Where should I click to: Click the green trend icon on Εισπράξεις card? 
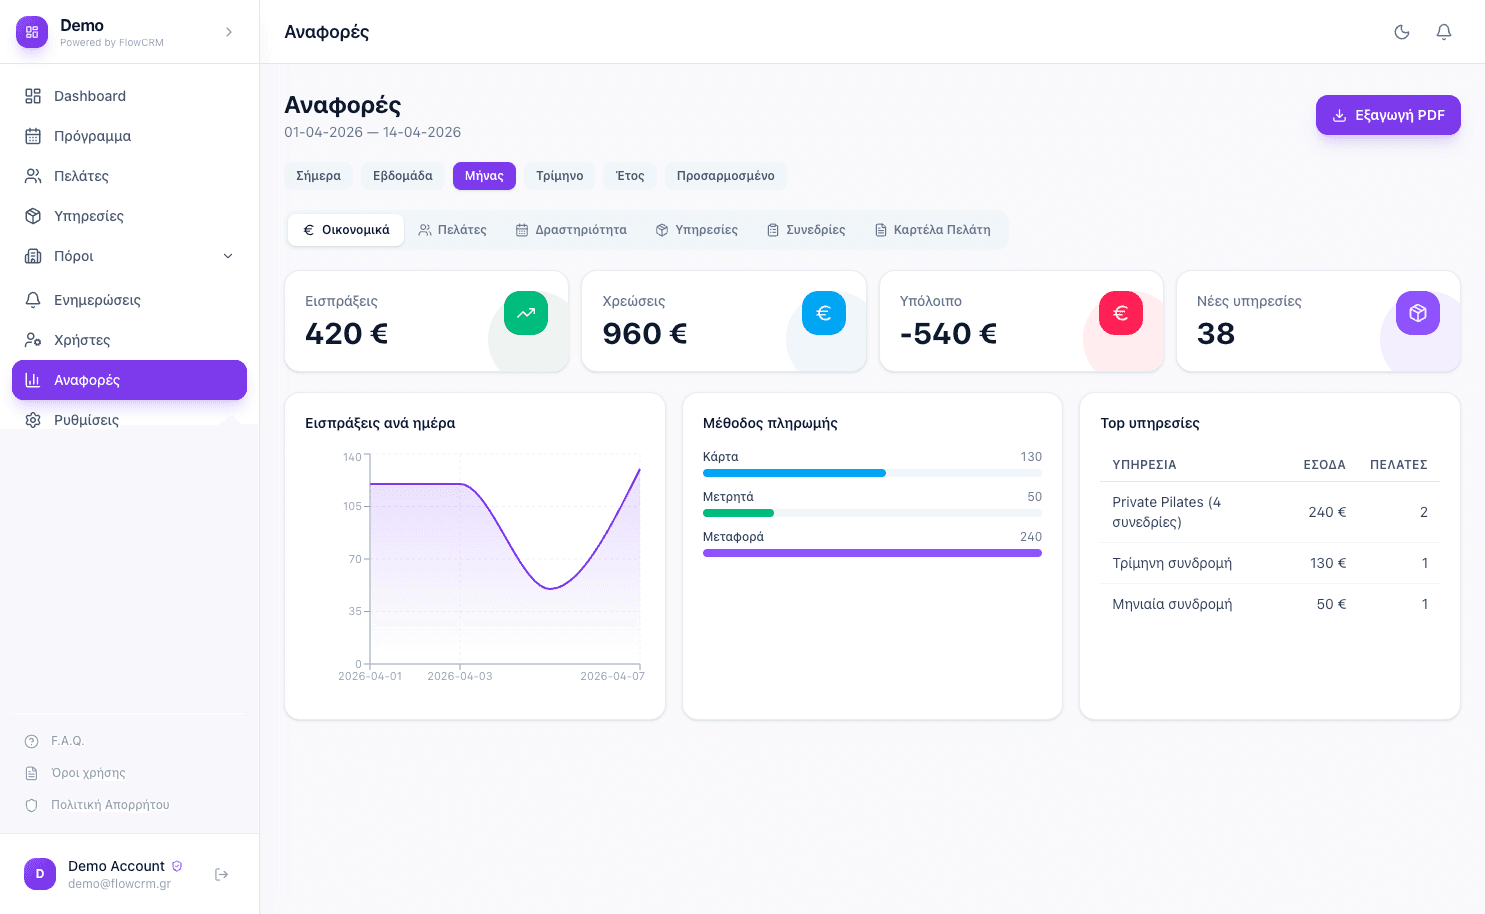tap(526, 313)
